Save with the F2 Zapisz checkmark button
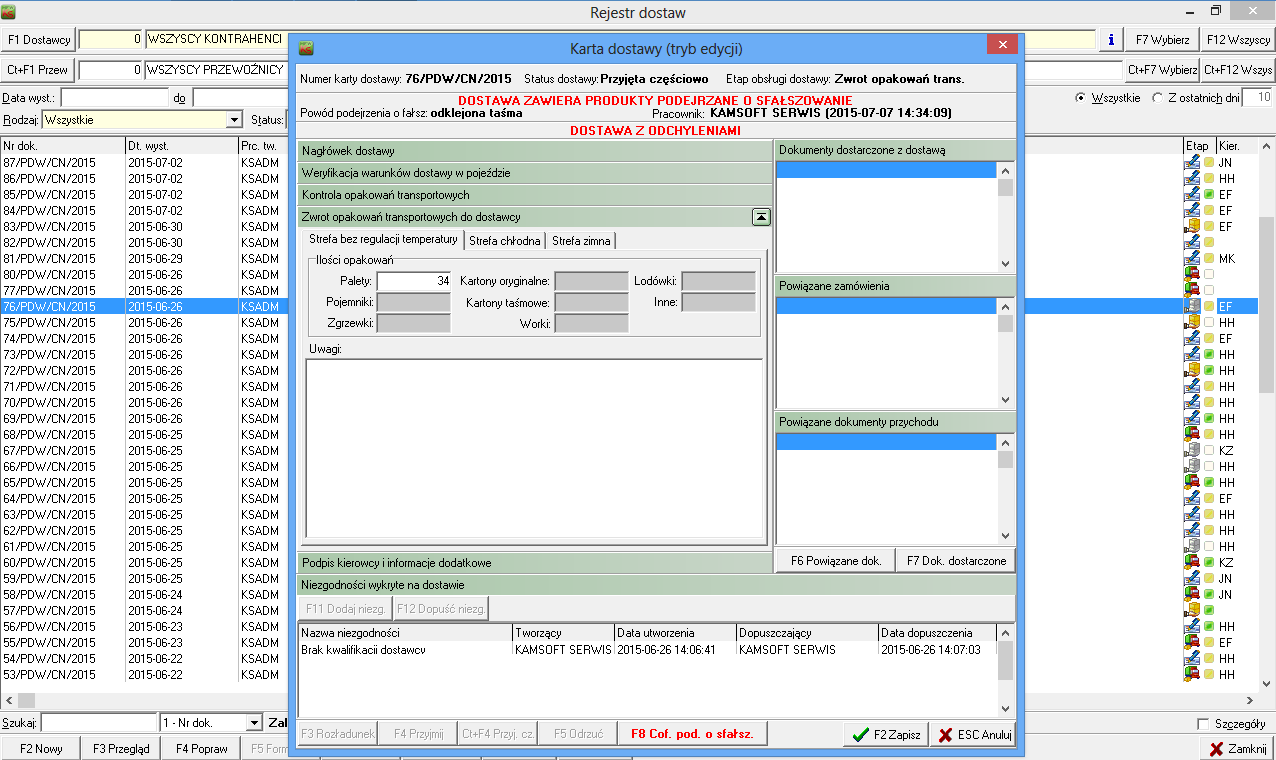Viewport: 1276px width, 760px height. [x=886, y=734]
